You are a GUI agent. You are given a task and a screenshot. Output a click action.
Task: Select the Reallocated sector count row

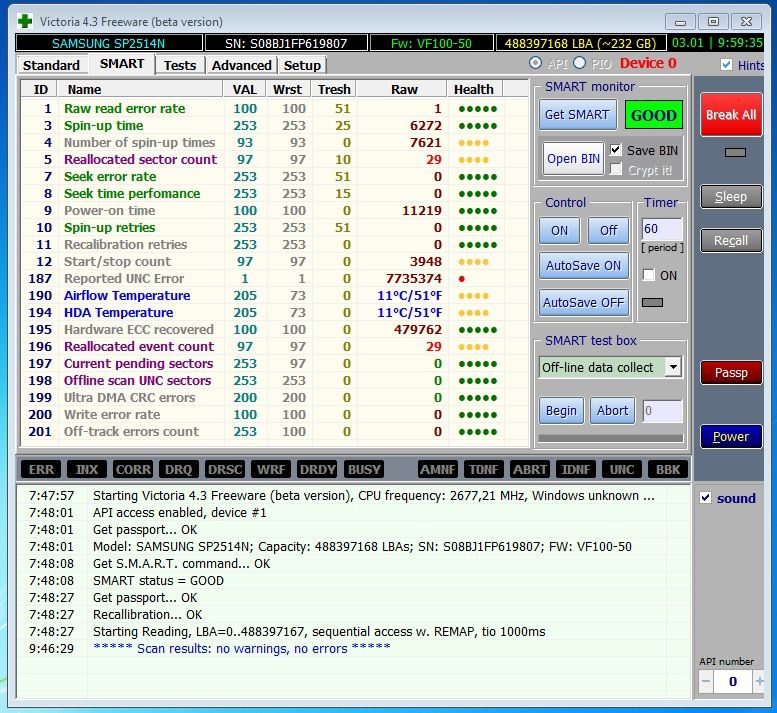click(275, 160)
